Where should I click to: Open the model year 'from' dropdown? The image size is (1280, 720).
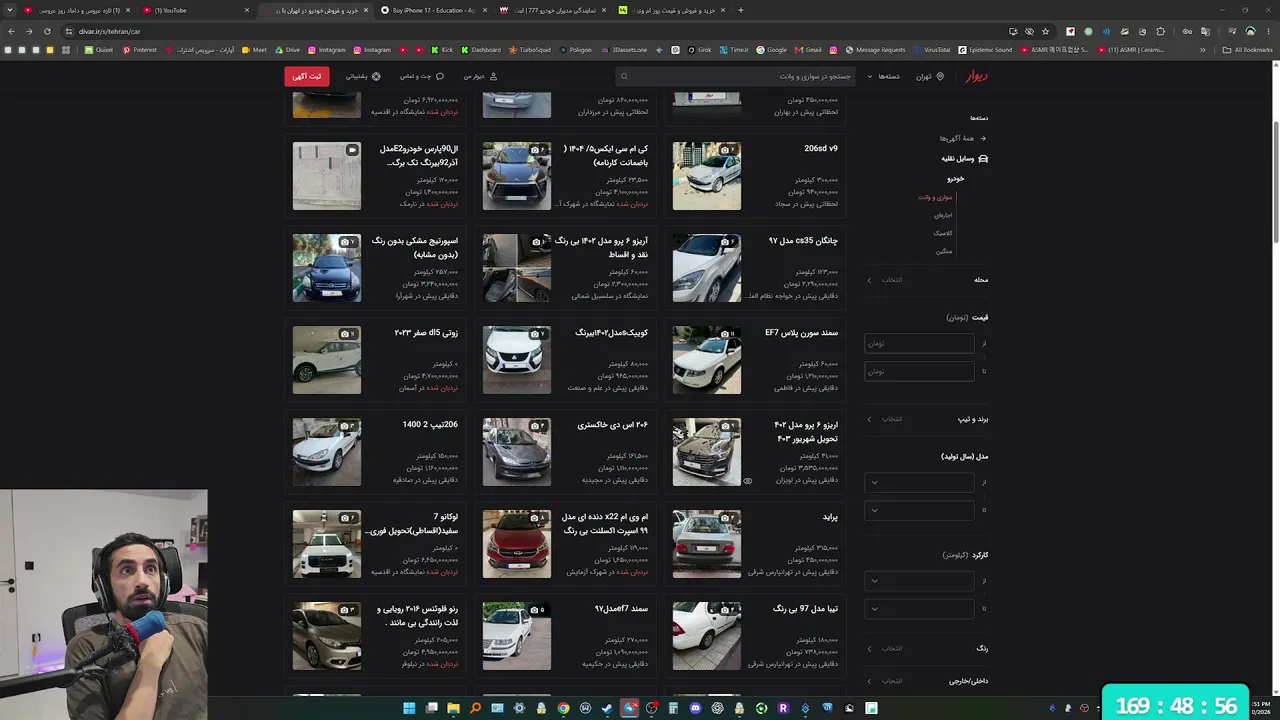(919, 482)
